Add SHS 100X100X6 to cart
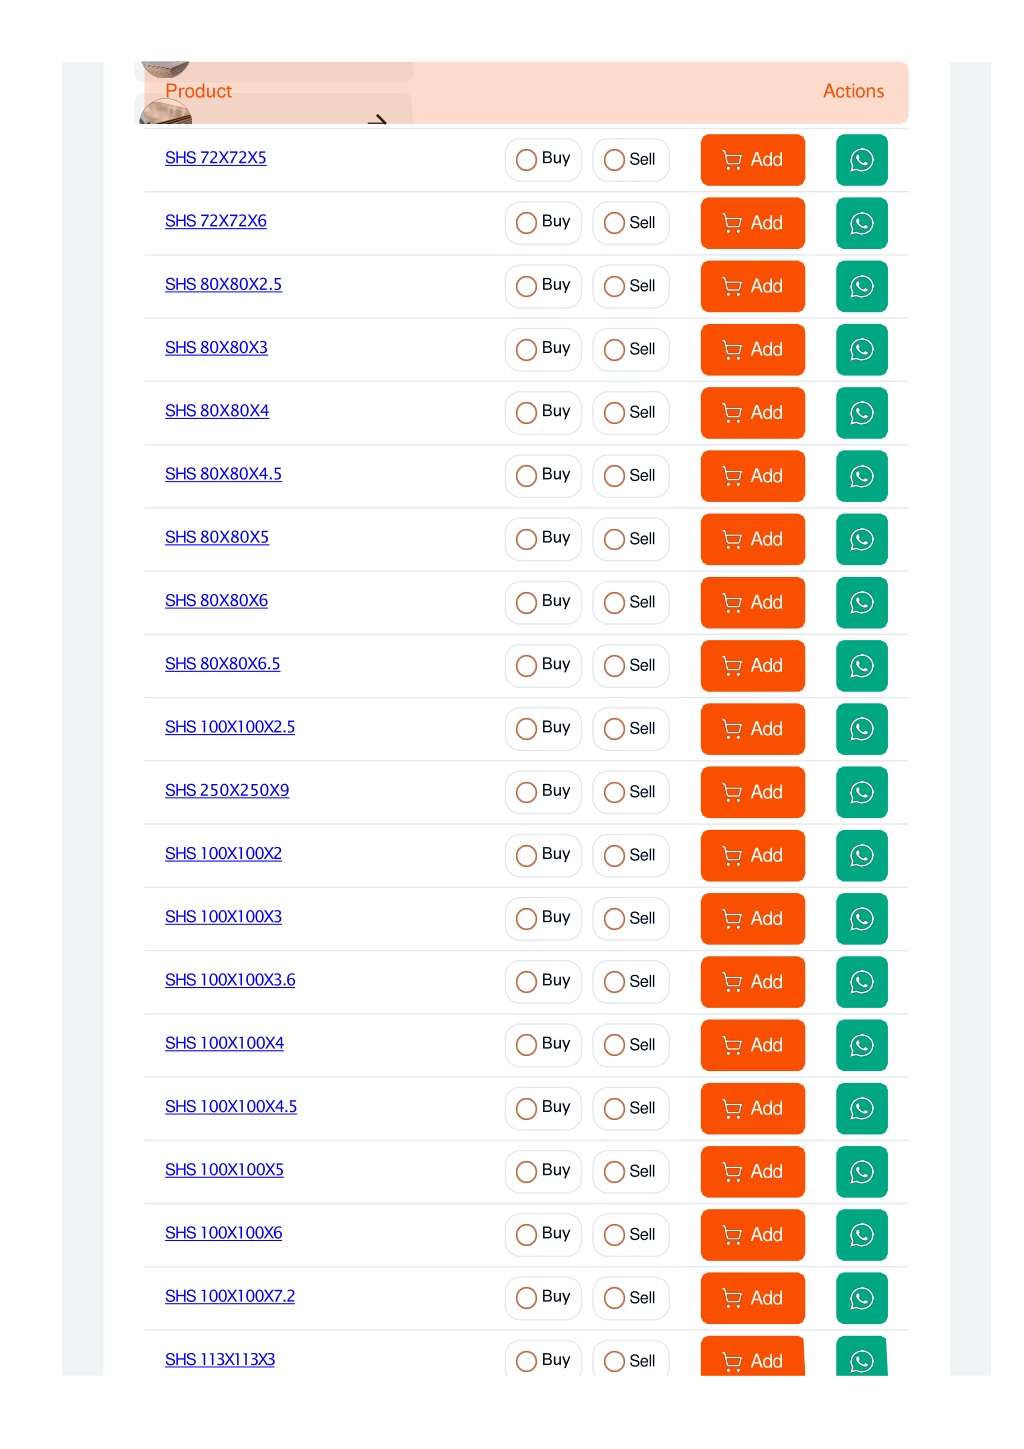The width and height of the screenshot is (1024, 1449). (752, 1235)
